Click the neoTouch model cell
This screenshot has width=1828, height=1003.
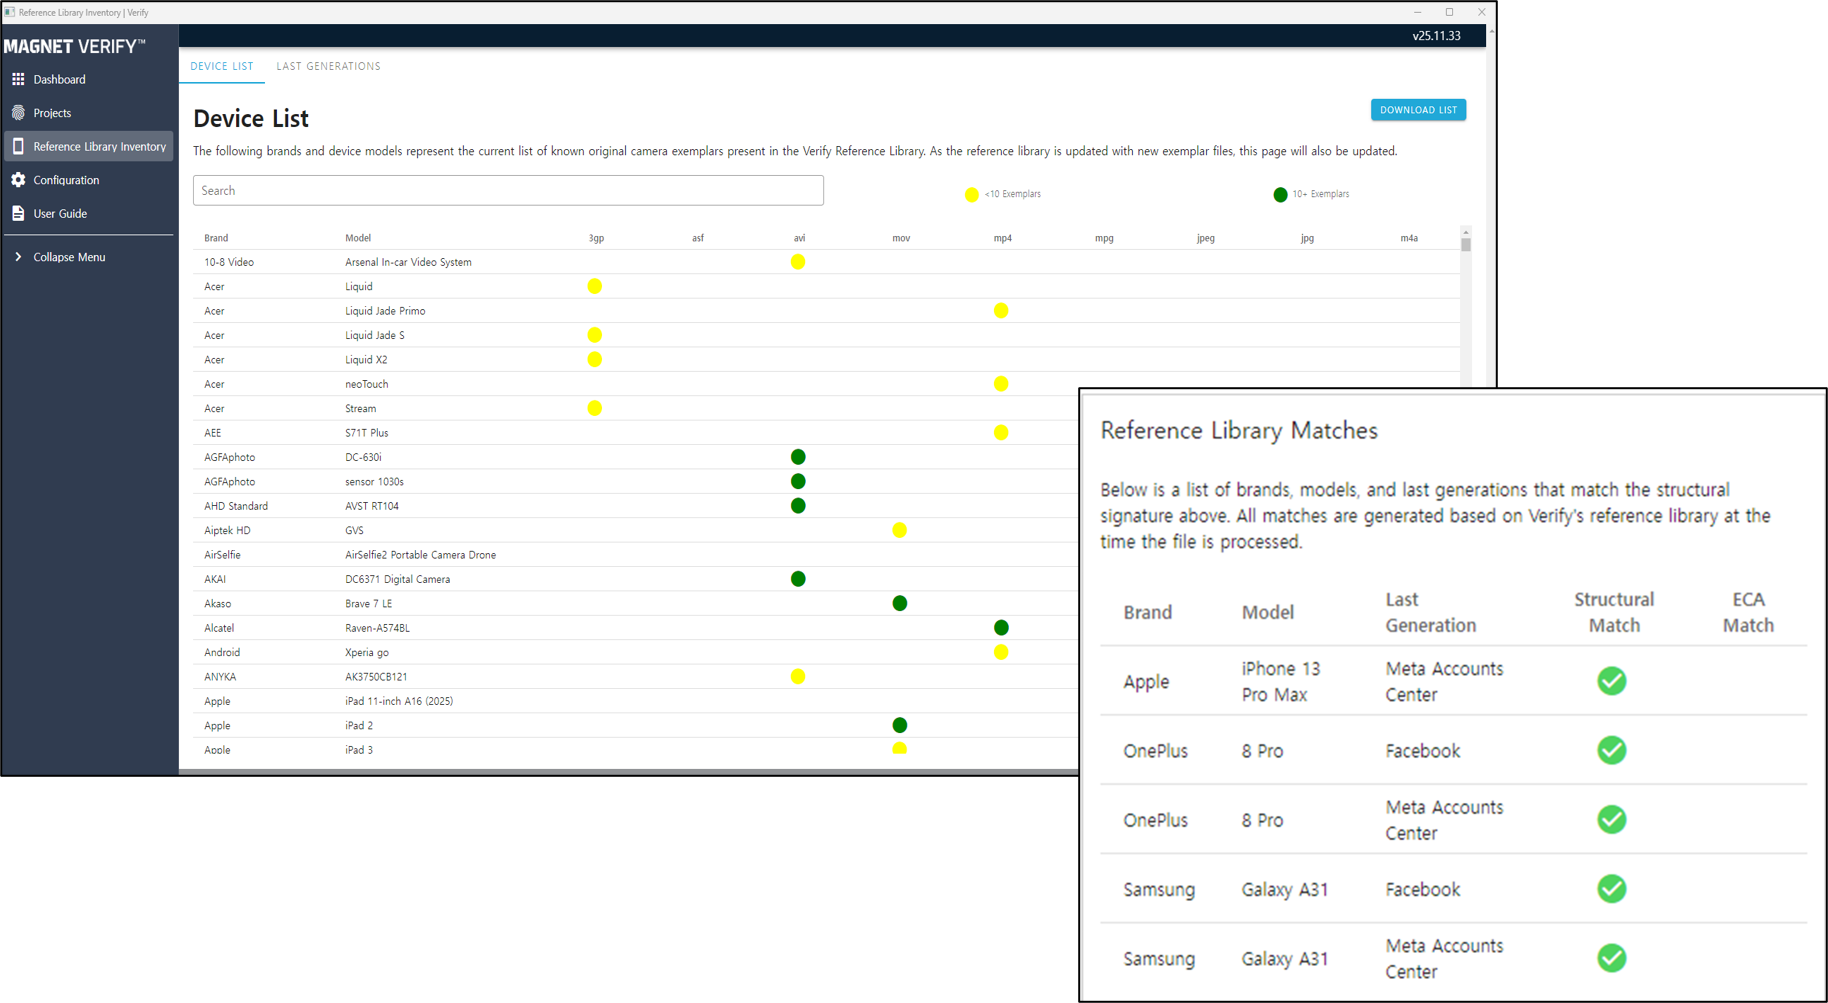367,384
